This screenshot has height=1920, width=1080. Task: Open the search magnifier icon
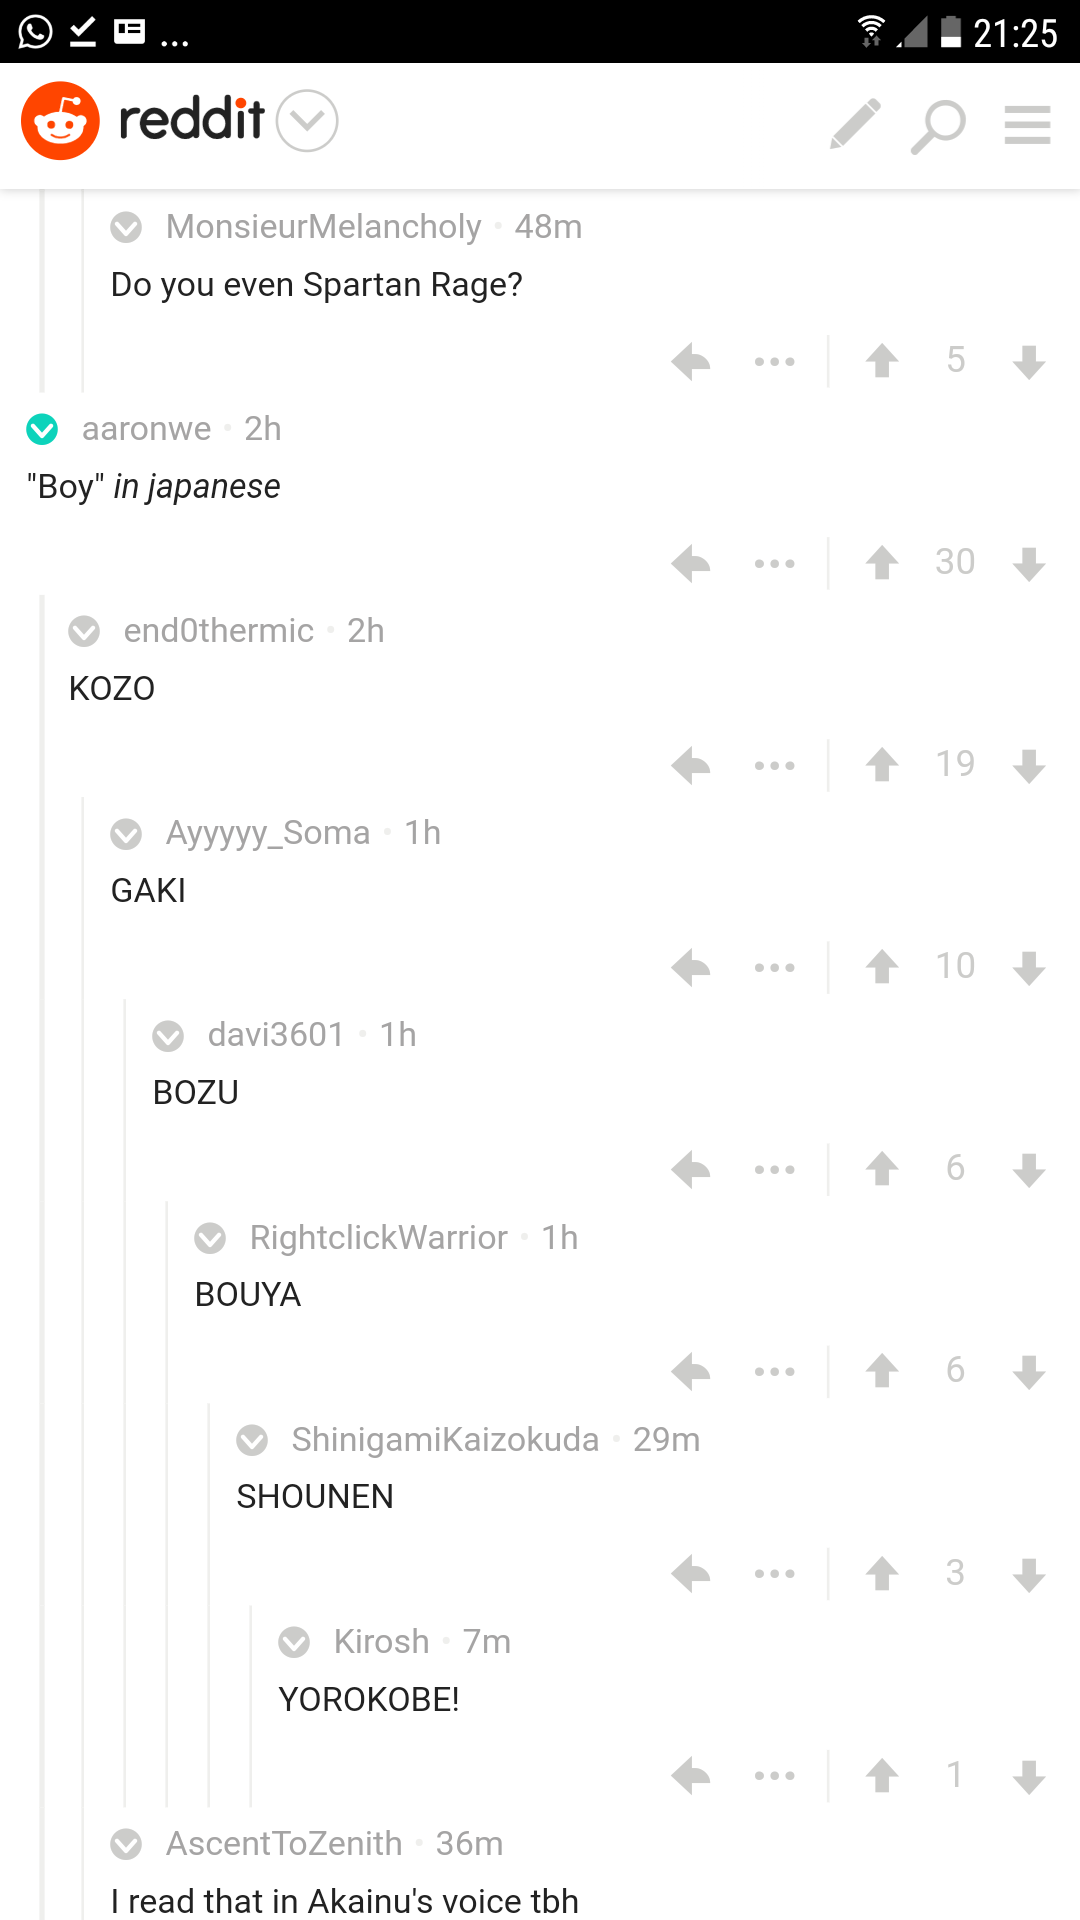pyautogui.click(x=937, y=126)
